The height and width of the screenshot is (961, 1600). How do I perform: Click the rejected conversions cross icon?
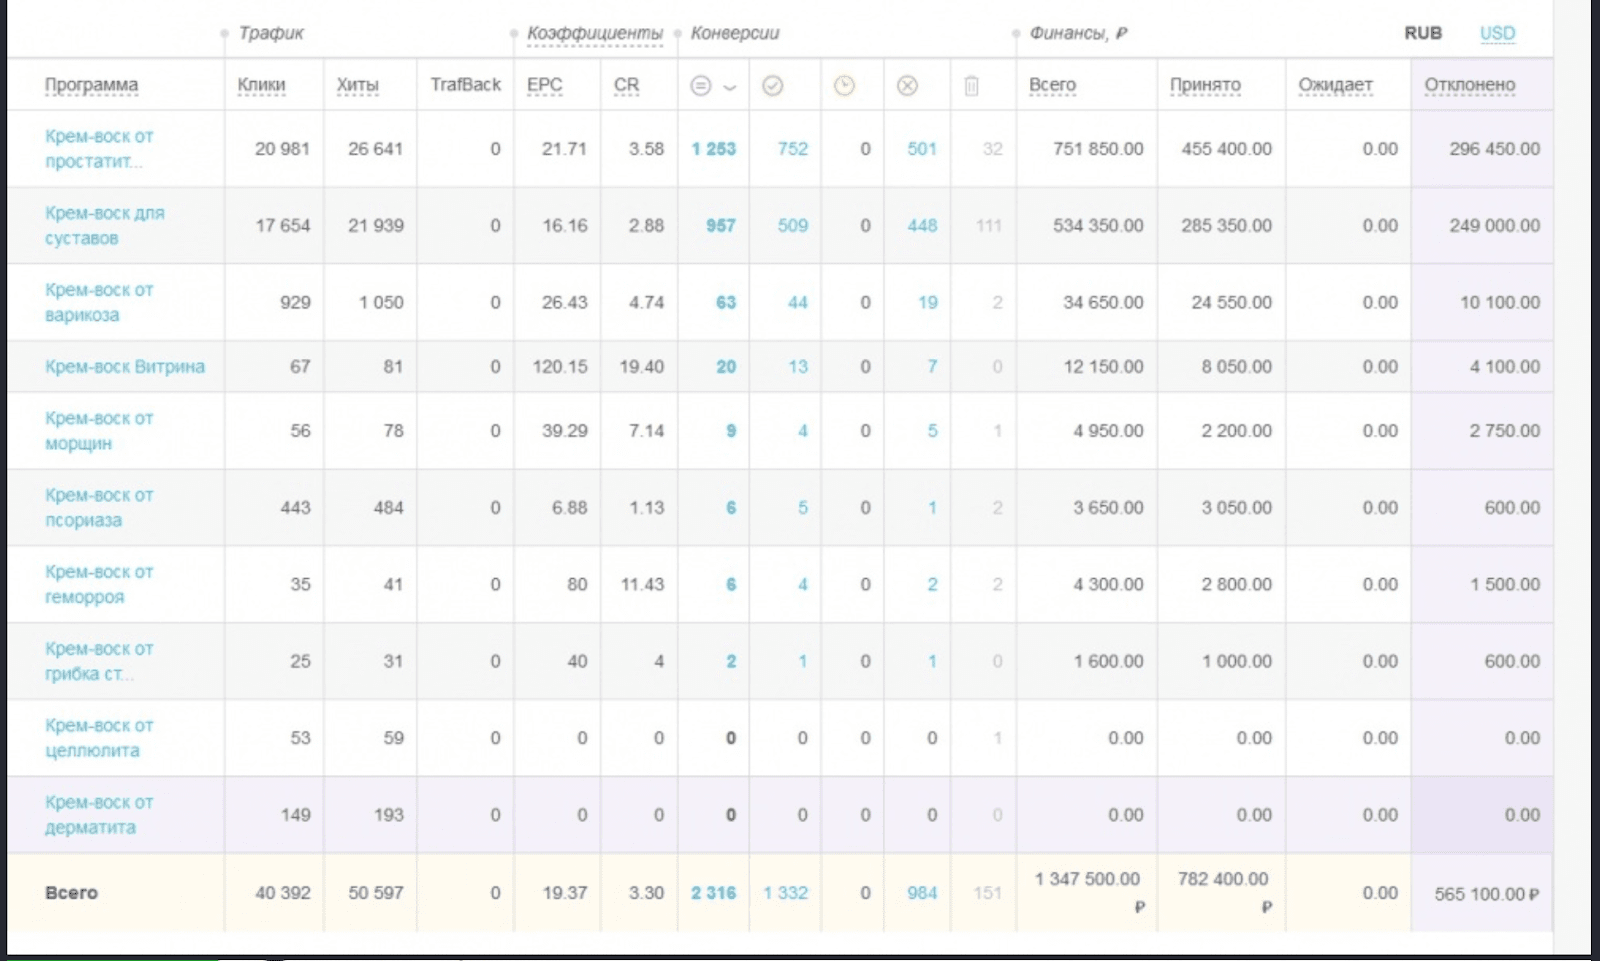tap(907, 86)
